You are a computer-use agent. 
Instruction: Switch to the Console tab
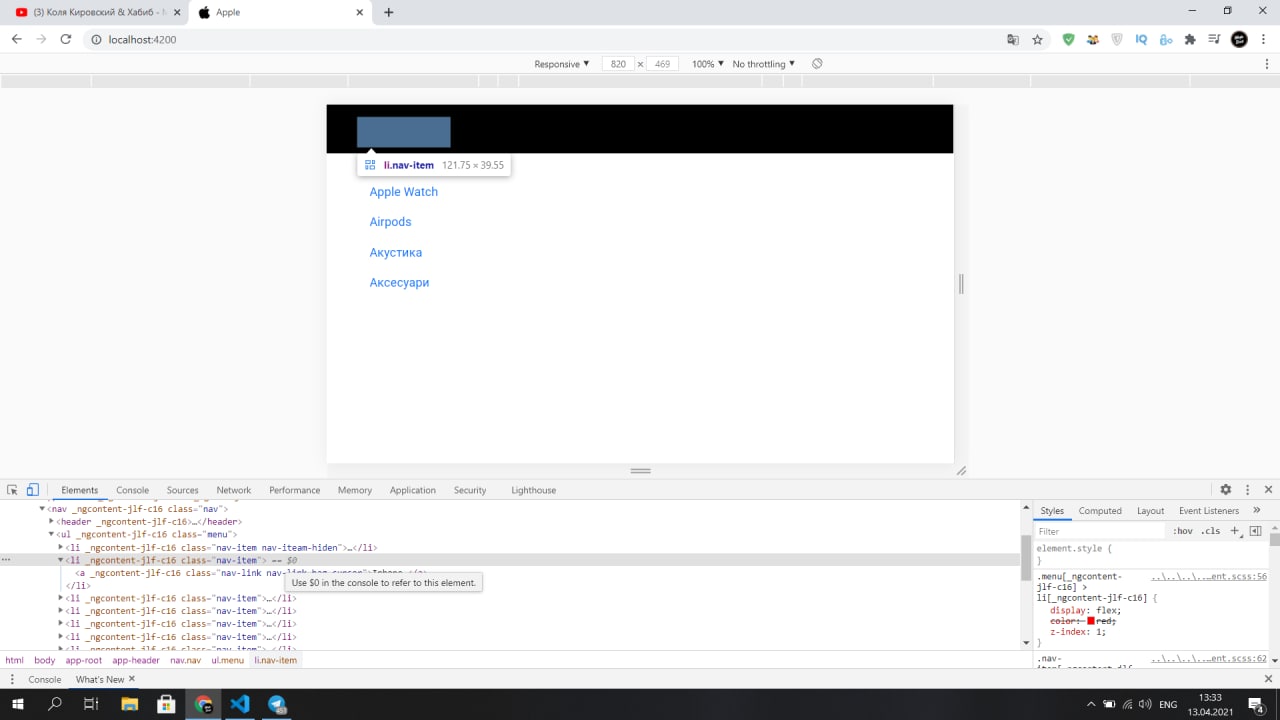pyautogui.click(x=132, y=490)
